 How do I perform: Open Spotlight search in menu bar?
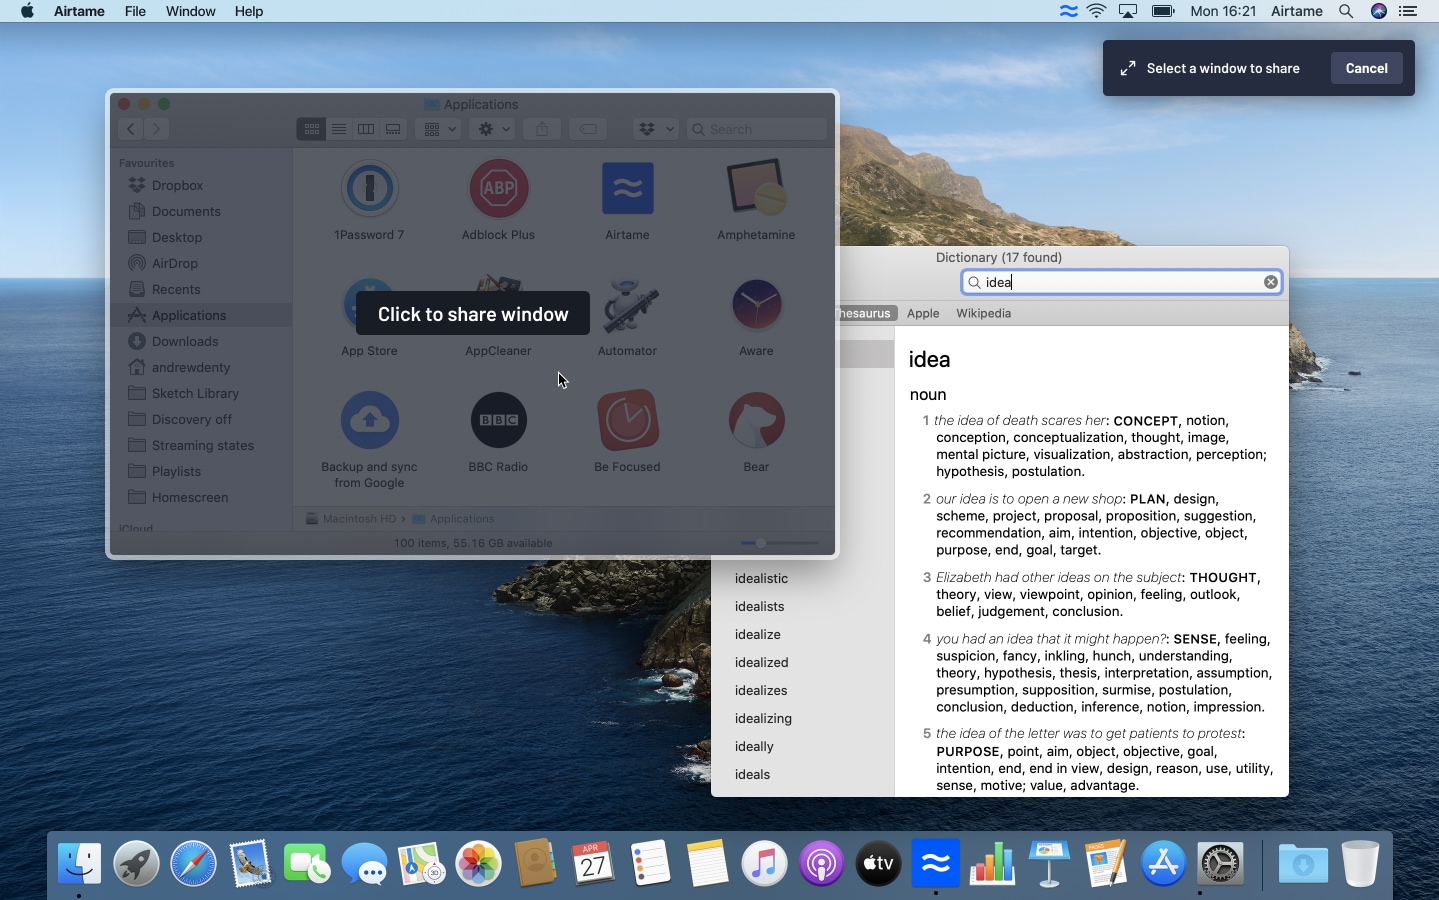[x=1346, y=11]
